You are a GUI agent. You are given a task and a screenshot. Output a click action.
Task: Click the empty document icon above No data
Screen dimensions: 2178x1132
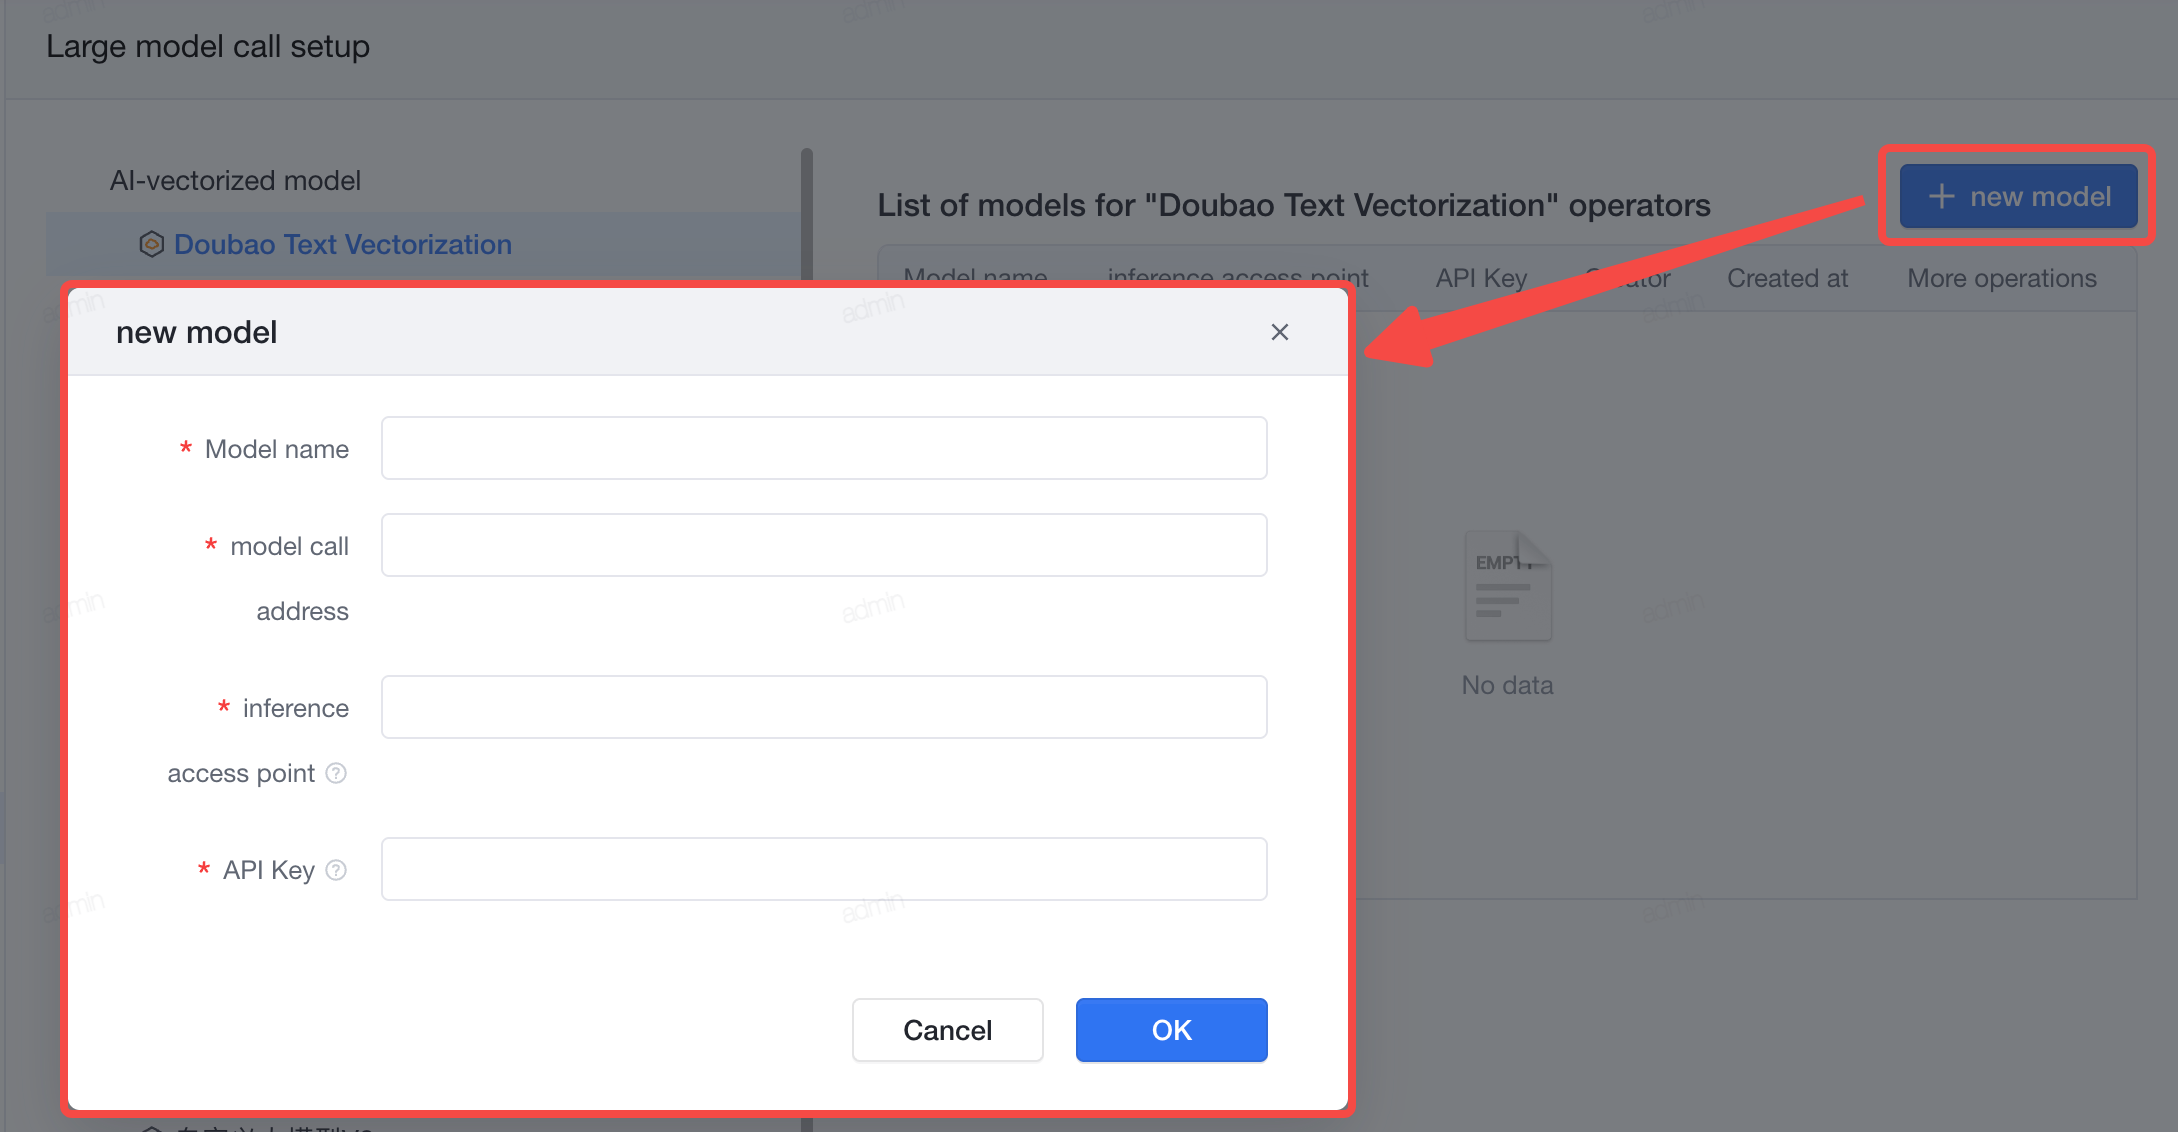(1508, 586)
